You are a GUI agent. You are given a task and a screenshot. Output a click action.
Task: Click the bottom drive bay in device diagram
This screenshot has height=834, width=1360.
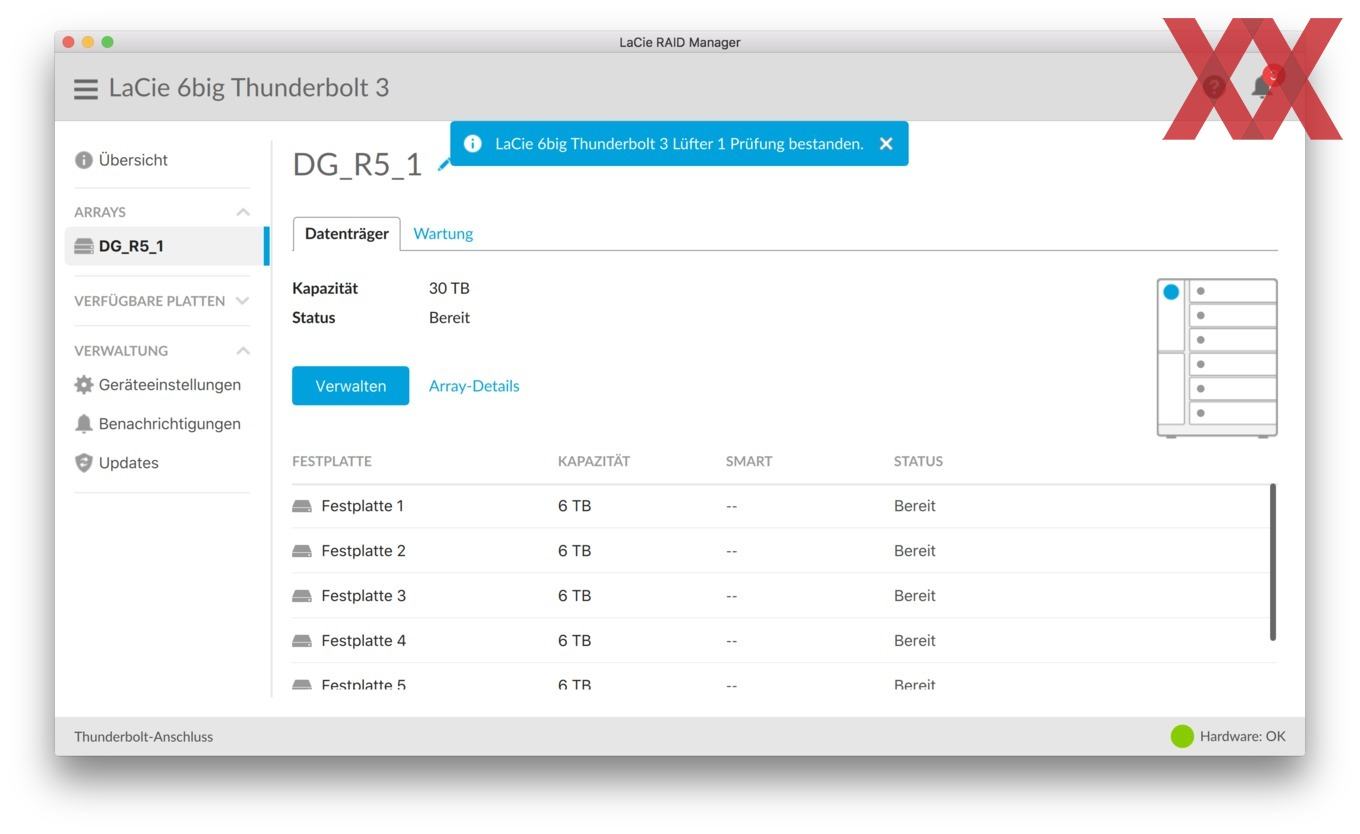point(1232,413)
